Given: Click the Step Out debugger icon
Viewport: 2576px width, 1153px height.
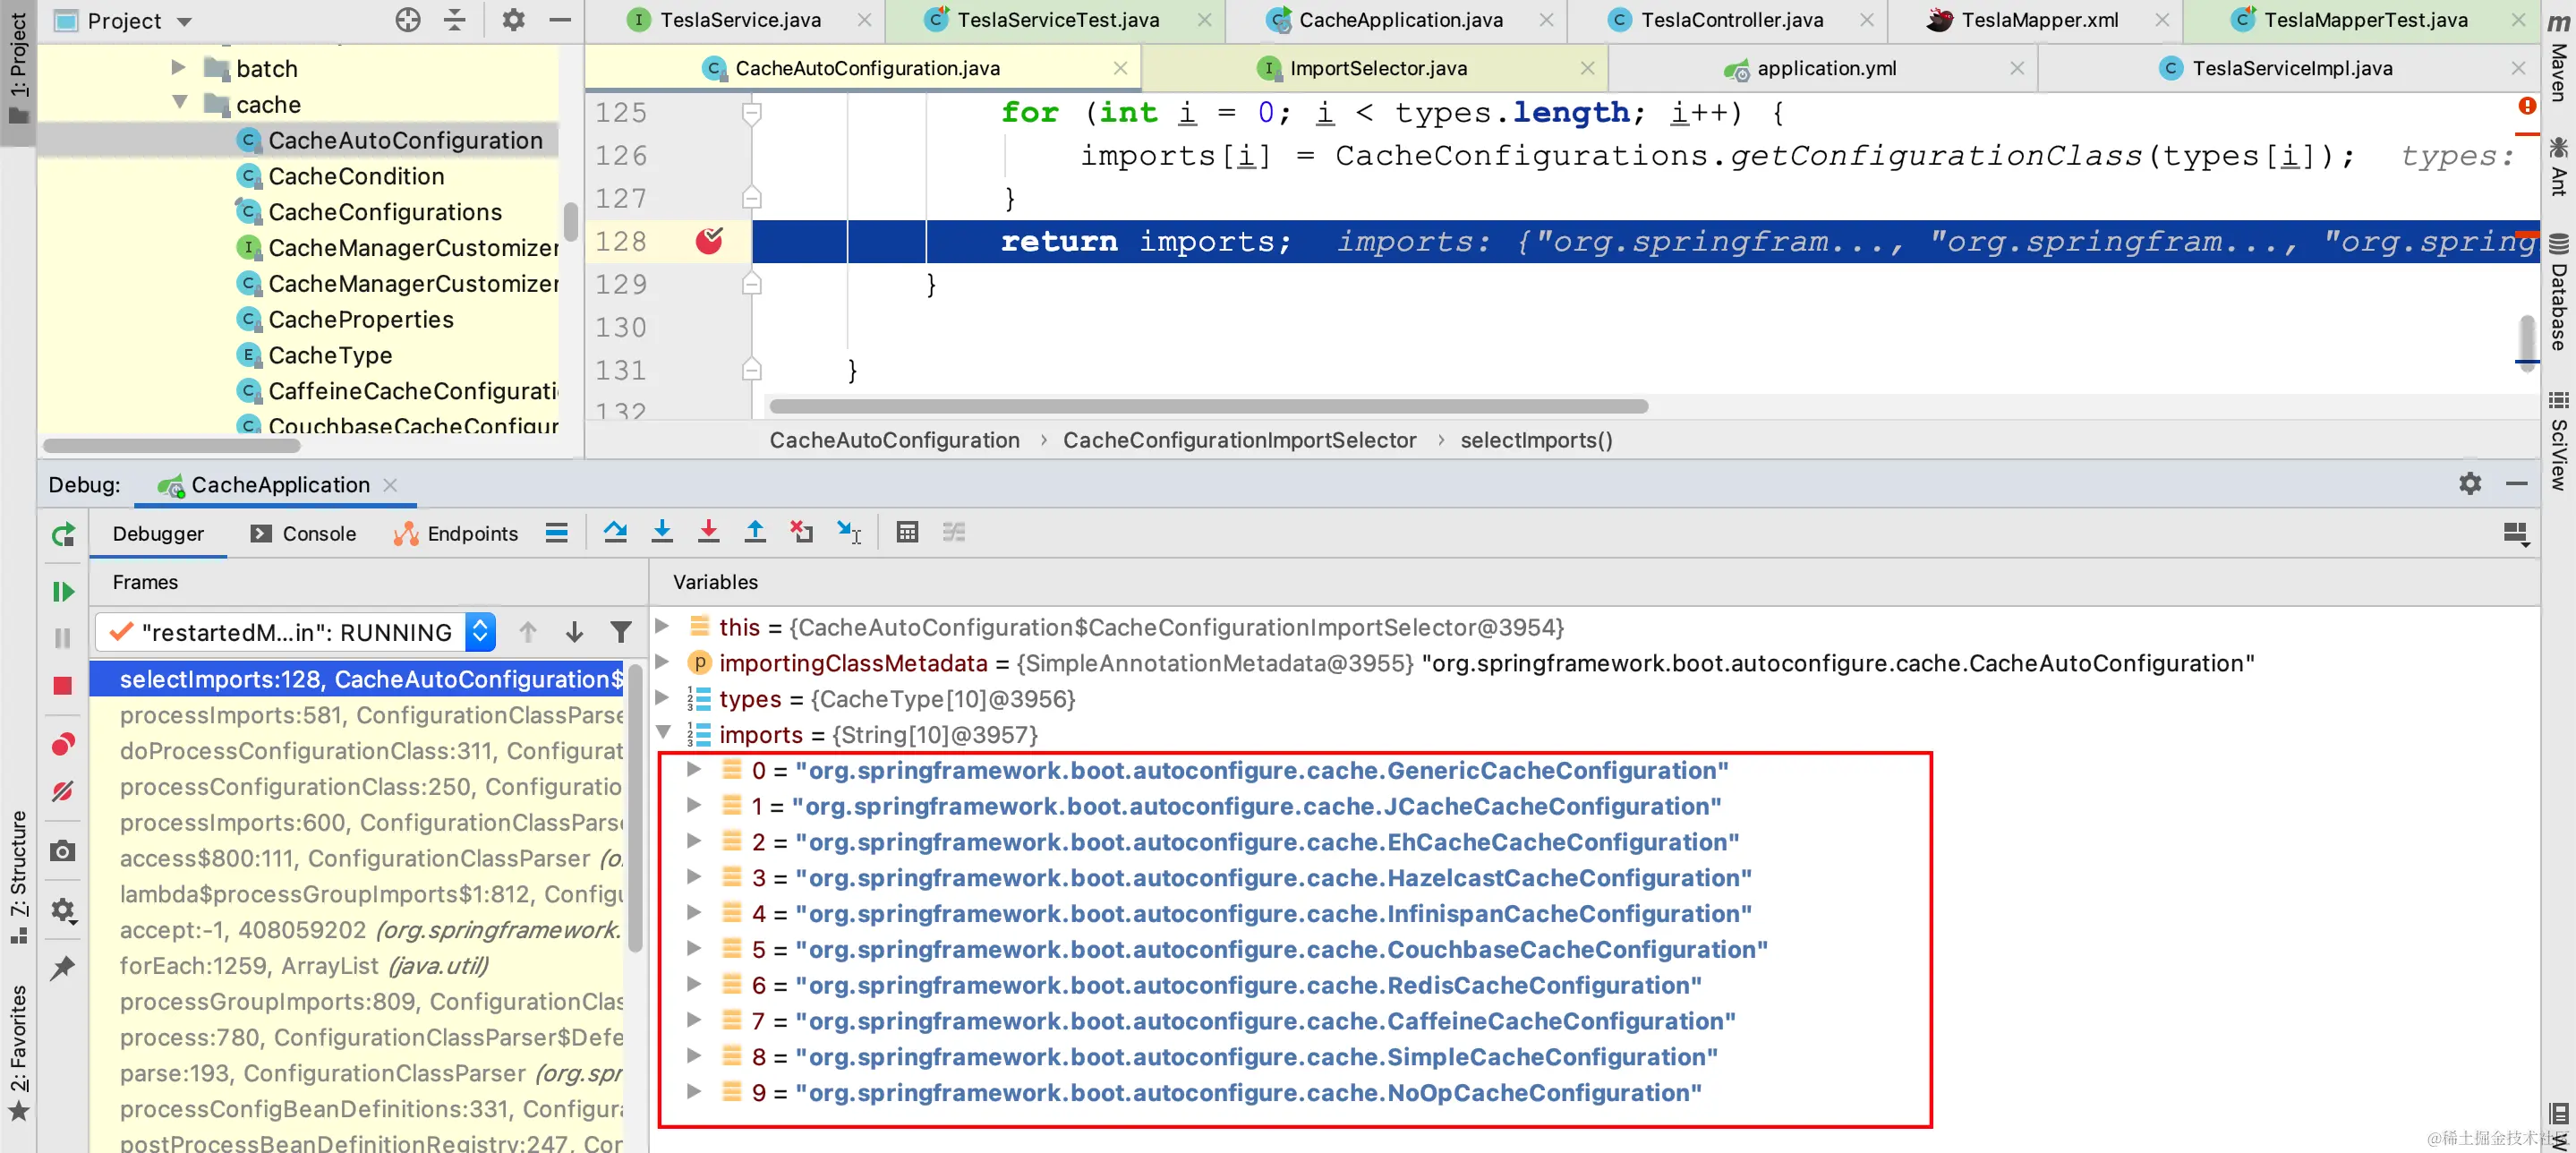Looking at the screenshot, I should (x=755, y=532).
